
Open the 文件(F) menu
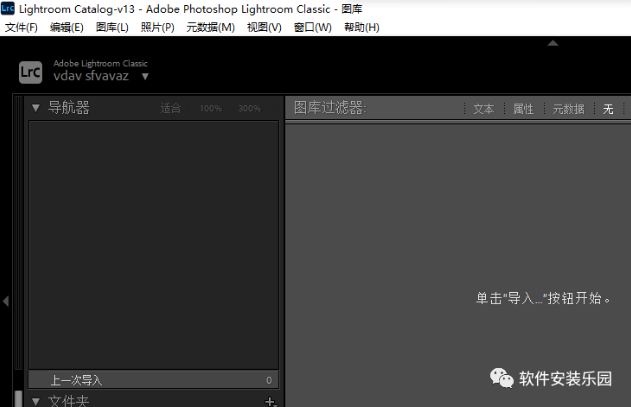[x=21, y=27]
